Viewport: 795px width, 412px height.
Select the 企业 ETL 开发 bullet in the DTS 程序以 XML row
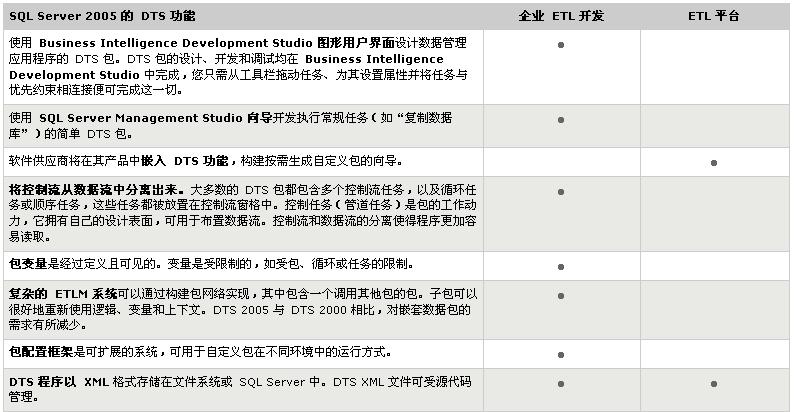click(x=561, y=384)
